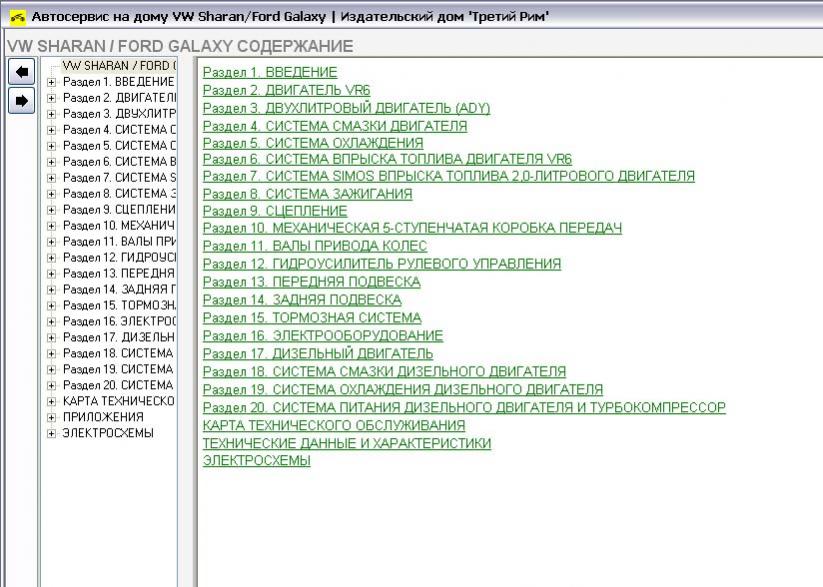Viewport: 823px width, 587px height.
Task: Open link Раздел 3. ДВУХЛИТРОВЫЙ ДВИГАТЕЛЬ (ADY)
Action: 346,108
